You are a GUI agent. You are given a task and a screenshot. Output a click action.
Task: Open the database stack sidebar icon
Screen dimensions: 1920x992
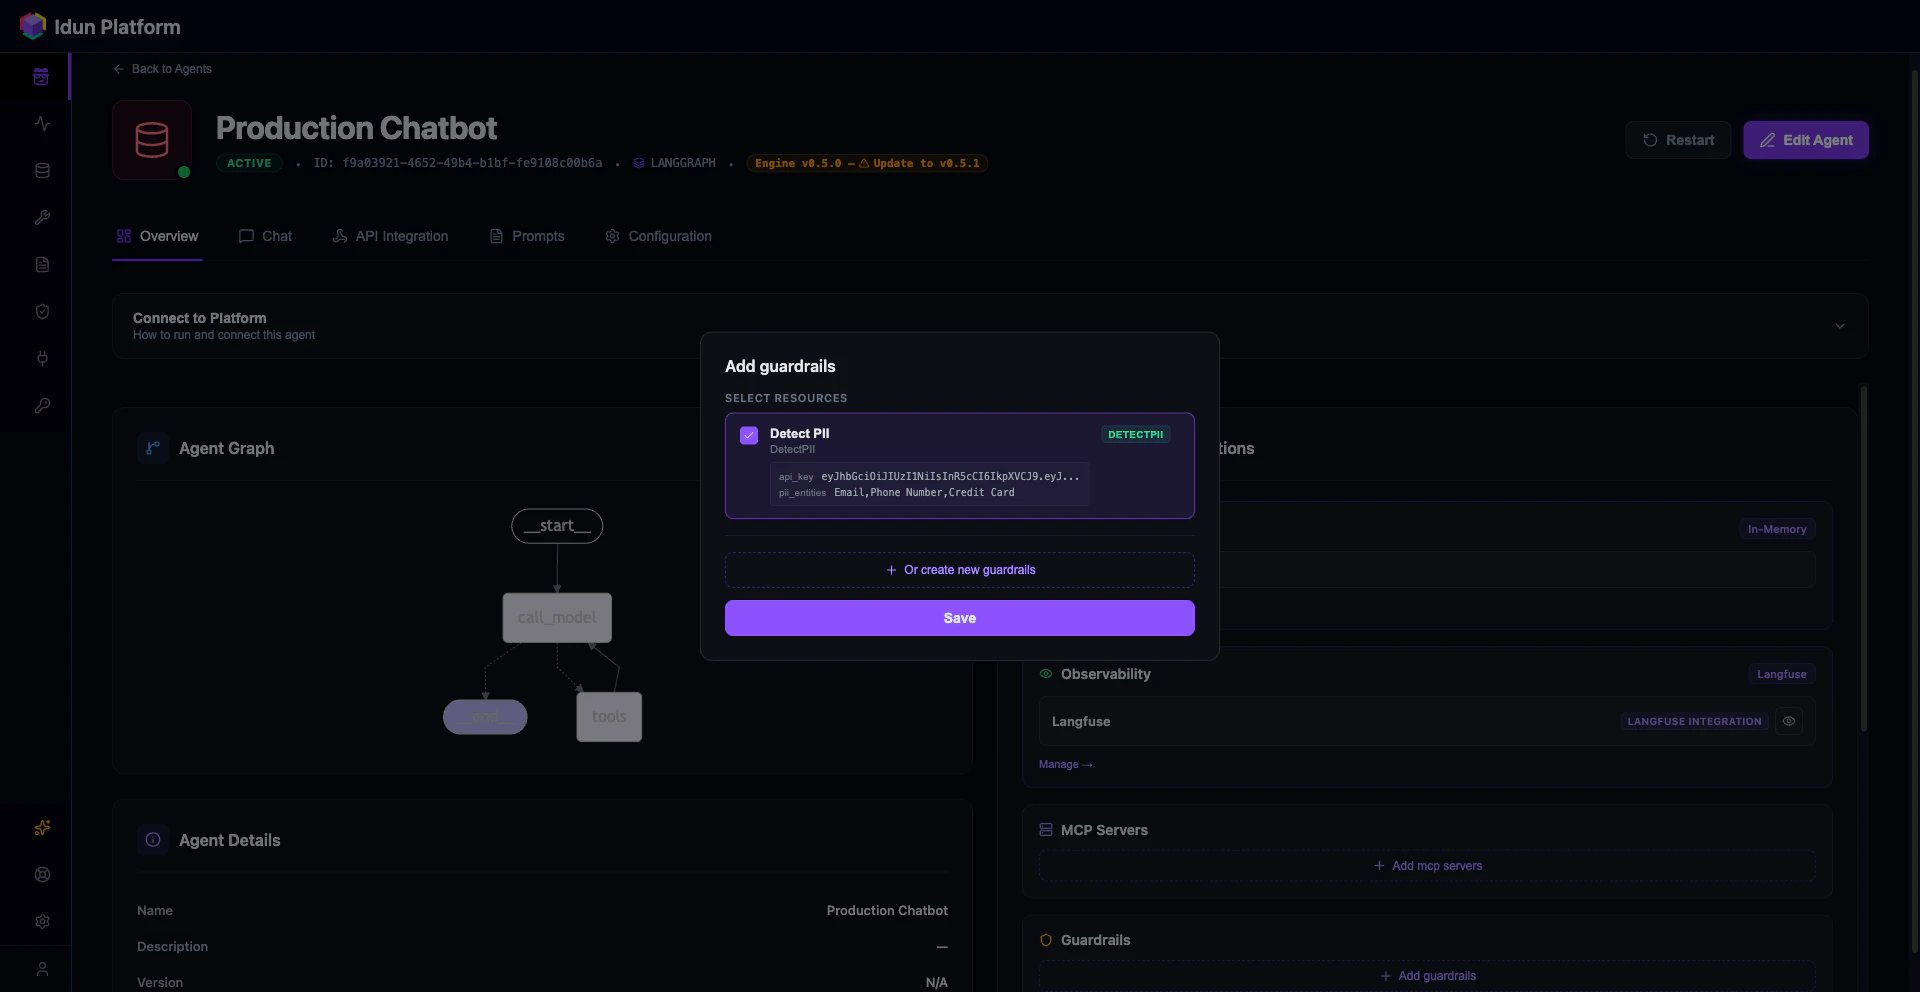click(42, 171)
